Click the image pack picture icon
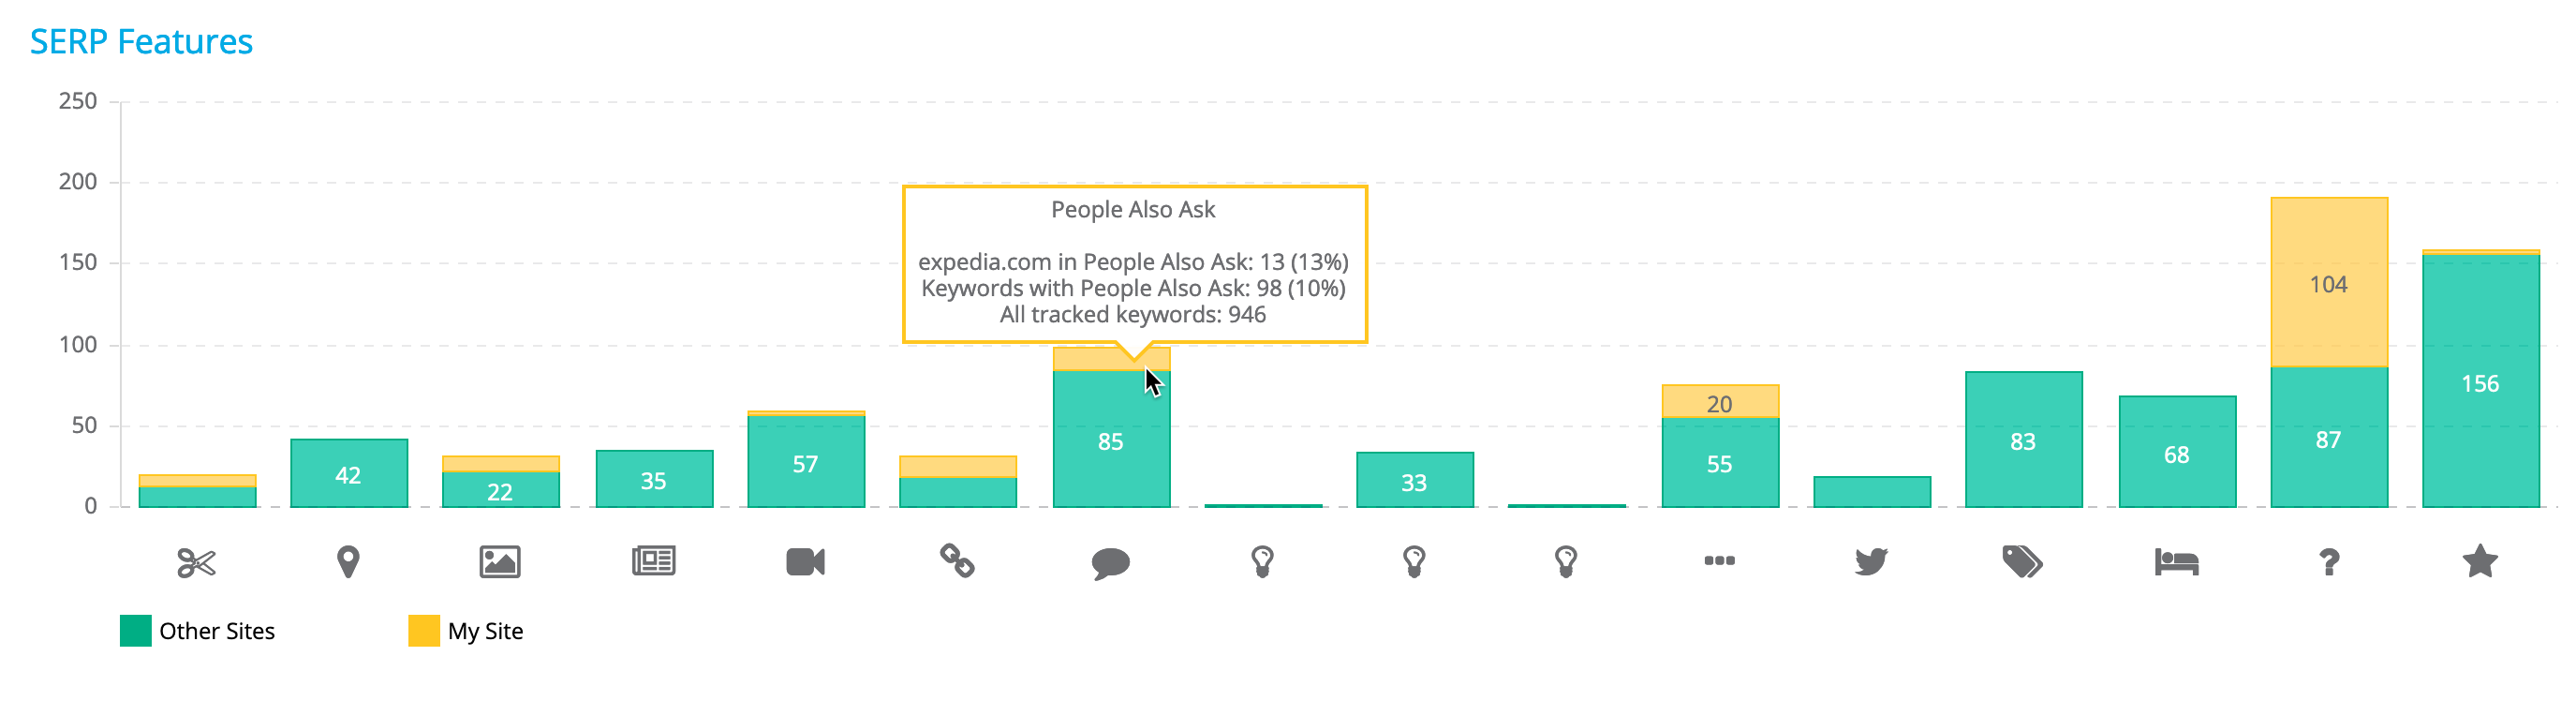Viewport: 2576px width, 701px height. point(500,561)
